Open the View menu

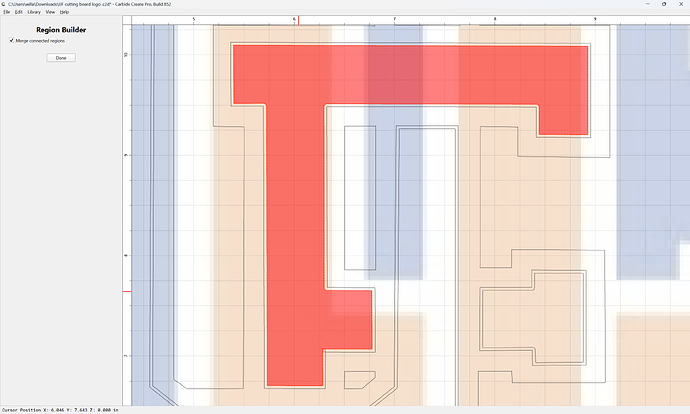(50, 12)
